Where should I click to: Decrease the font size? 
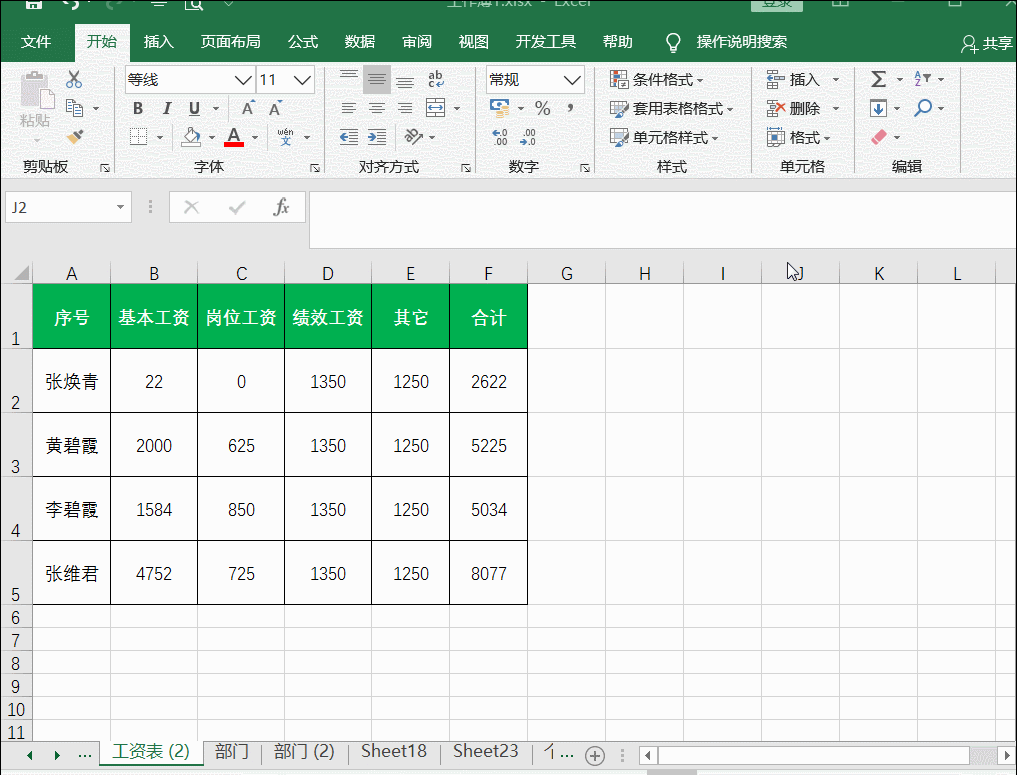[276, 108]
